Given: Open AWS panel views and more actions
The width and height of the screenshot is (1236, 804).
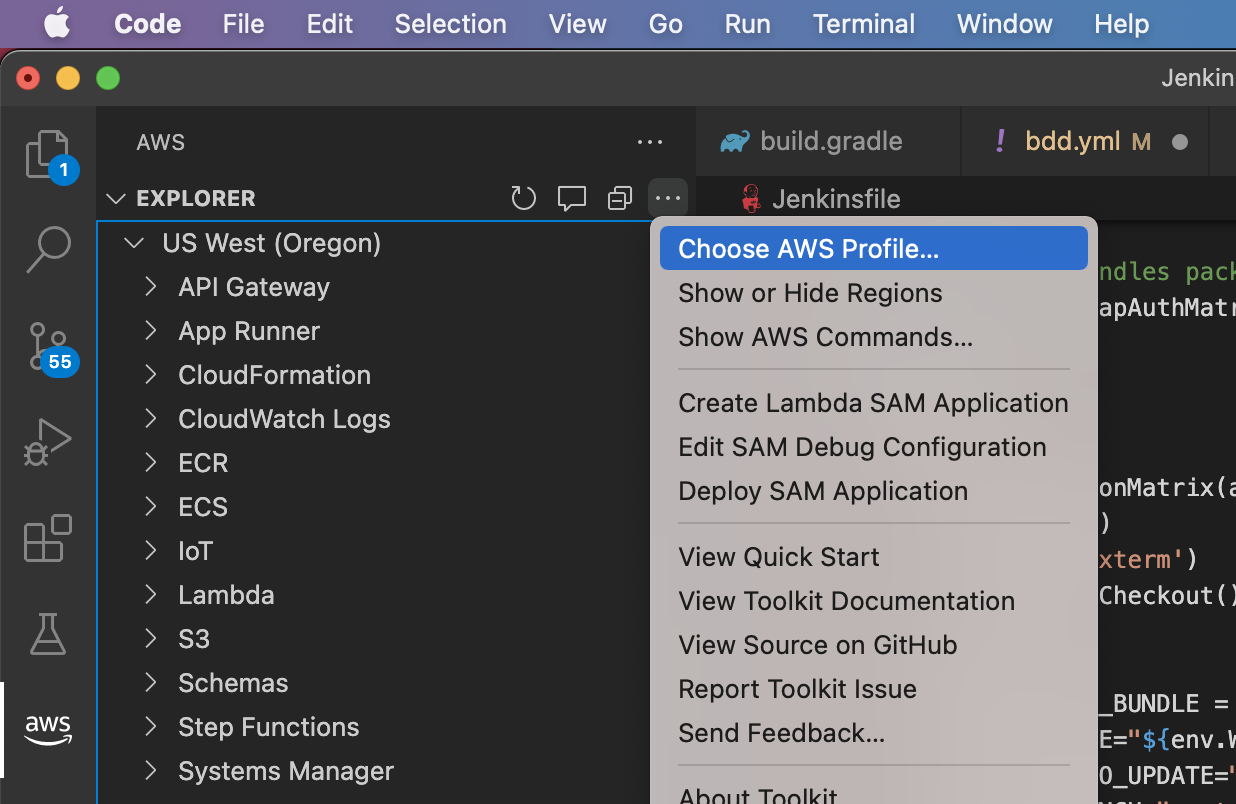Looking at the screenshot, I should 650,142.
